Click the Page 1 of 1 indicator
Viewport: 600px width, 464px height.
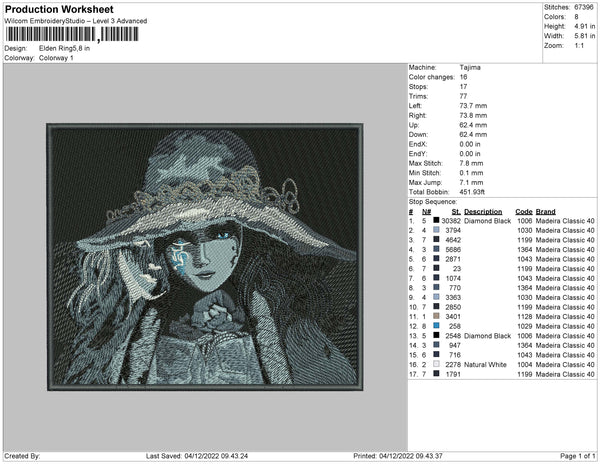578,456
